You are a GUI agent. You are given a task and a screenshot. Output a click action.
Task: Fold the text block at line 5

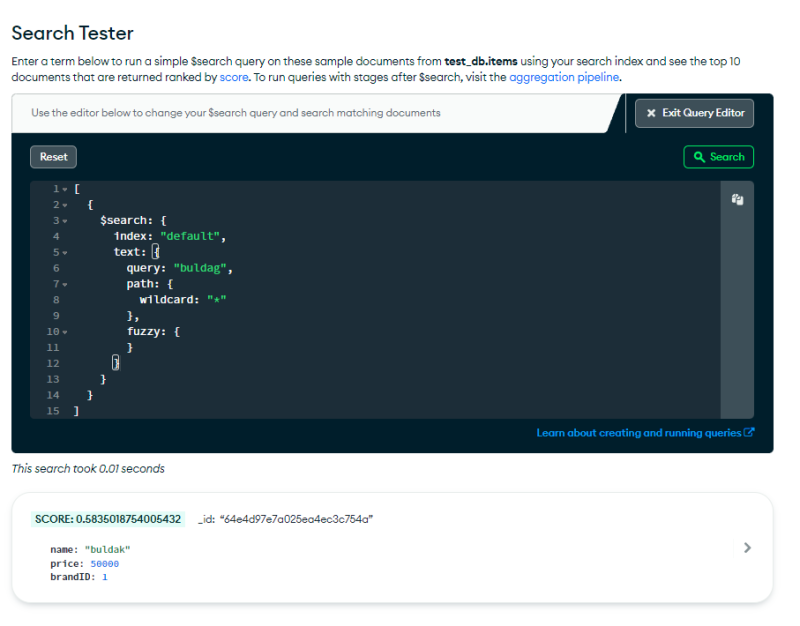pyautogui.click(x=65, y=253)
